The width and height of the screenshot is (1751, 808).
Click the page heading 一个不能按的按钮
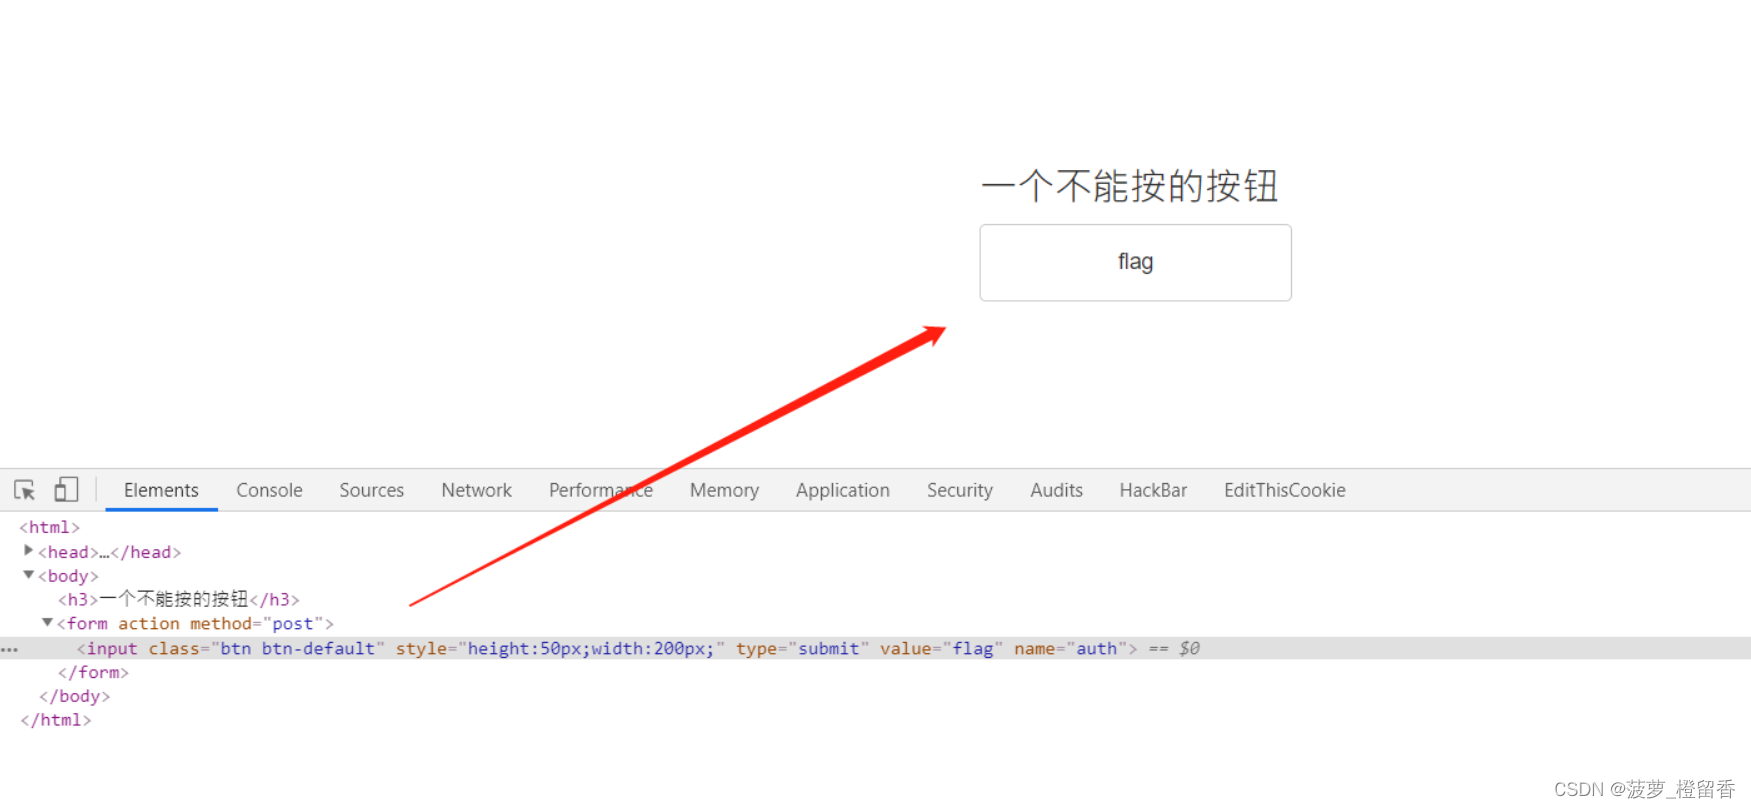click(x=1130, y=186)
